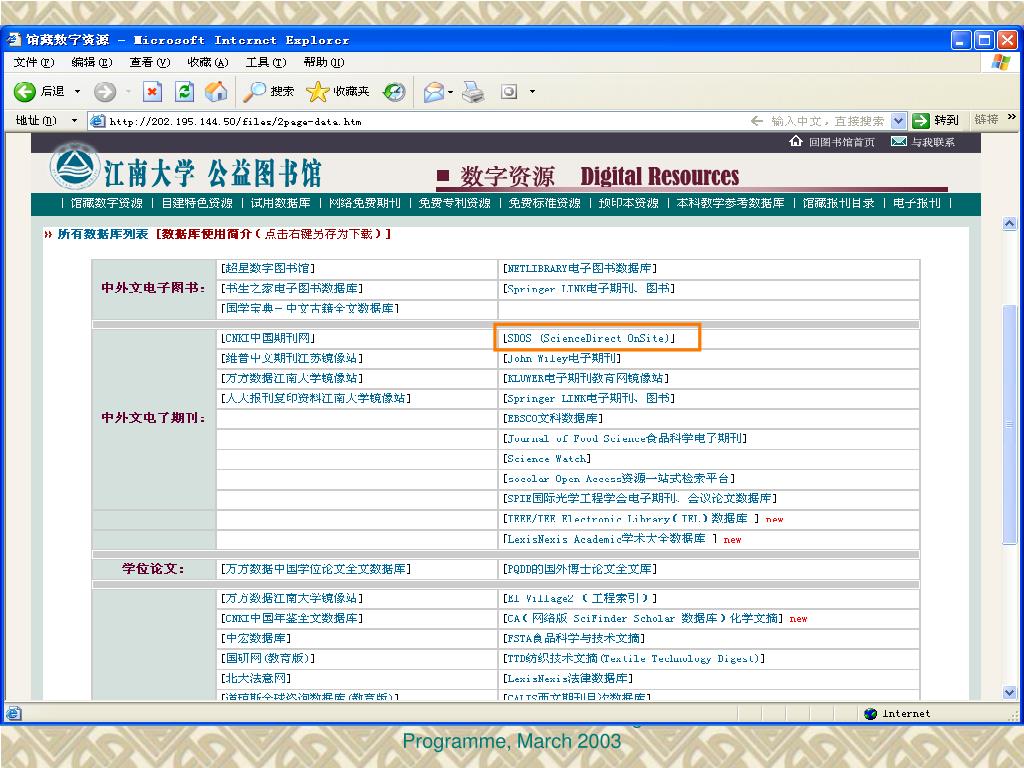Click the Mail envelope toolbar icon

[x=434, y=92]
